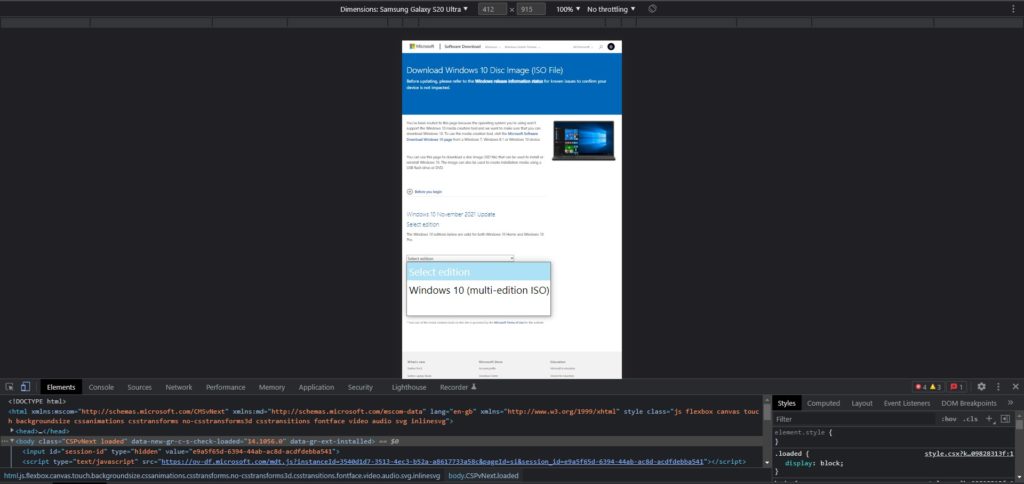This screenshot has width=1024, height=484.
Task: Open the Memory tab
Action: [x=272, y=387]
